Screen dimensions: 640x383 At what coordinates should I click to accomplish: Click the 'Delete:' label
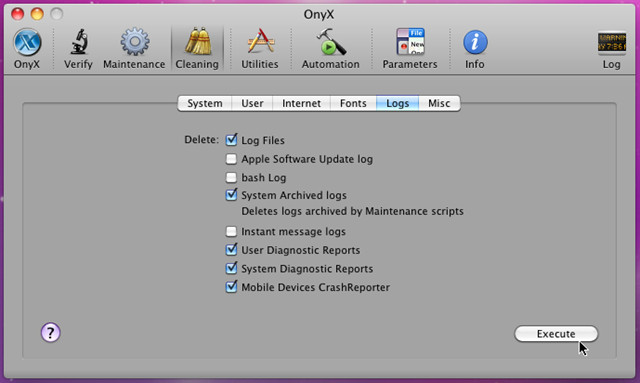point(202,140)
